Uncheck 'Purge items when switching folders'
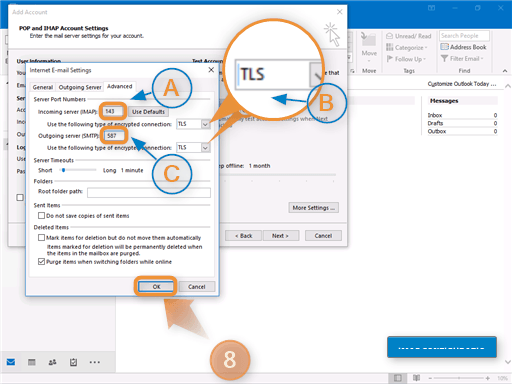512x384 pixels. coord(41,262)
